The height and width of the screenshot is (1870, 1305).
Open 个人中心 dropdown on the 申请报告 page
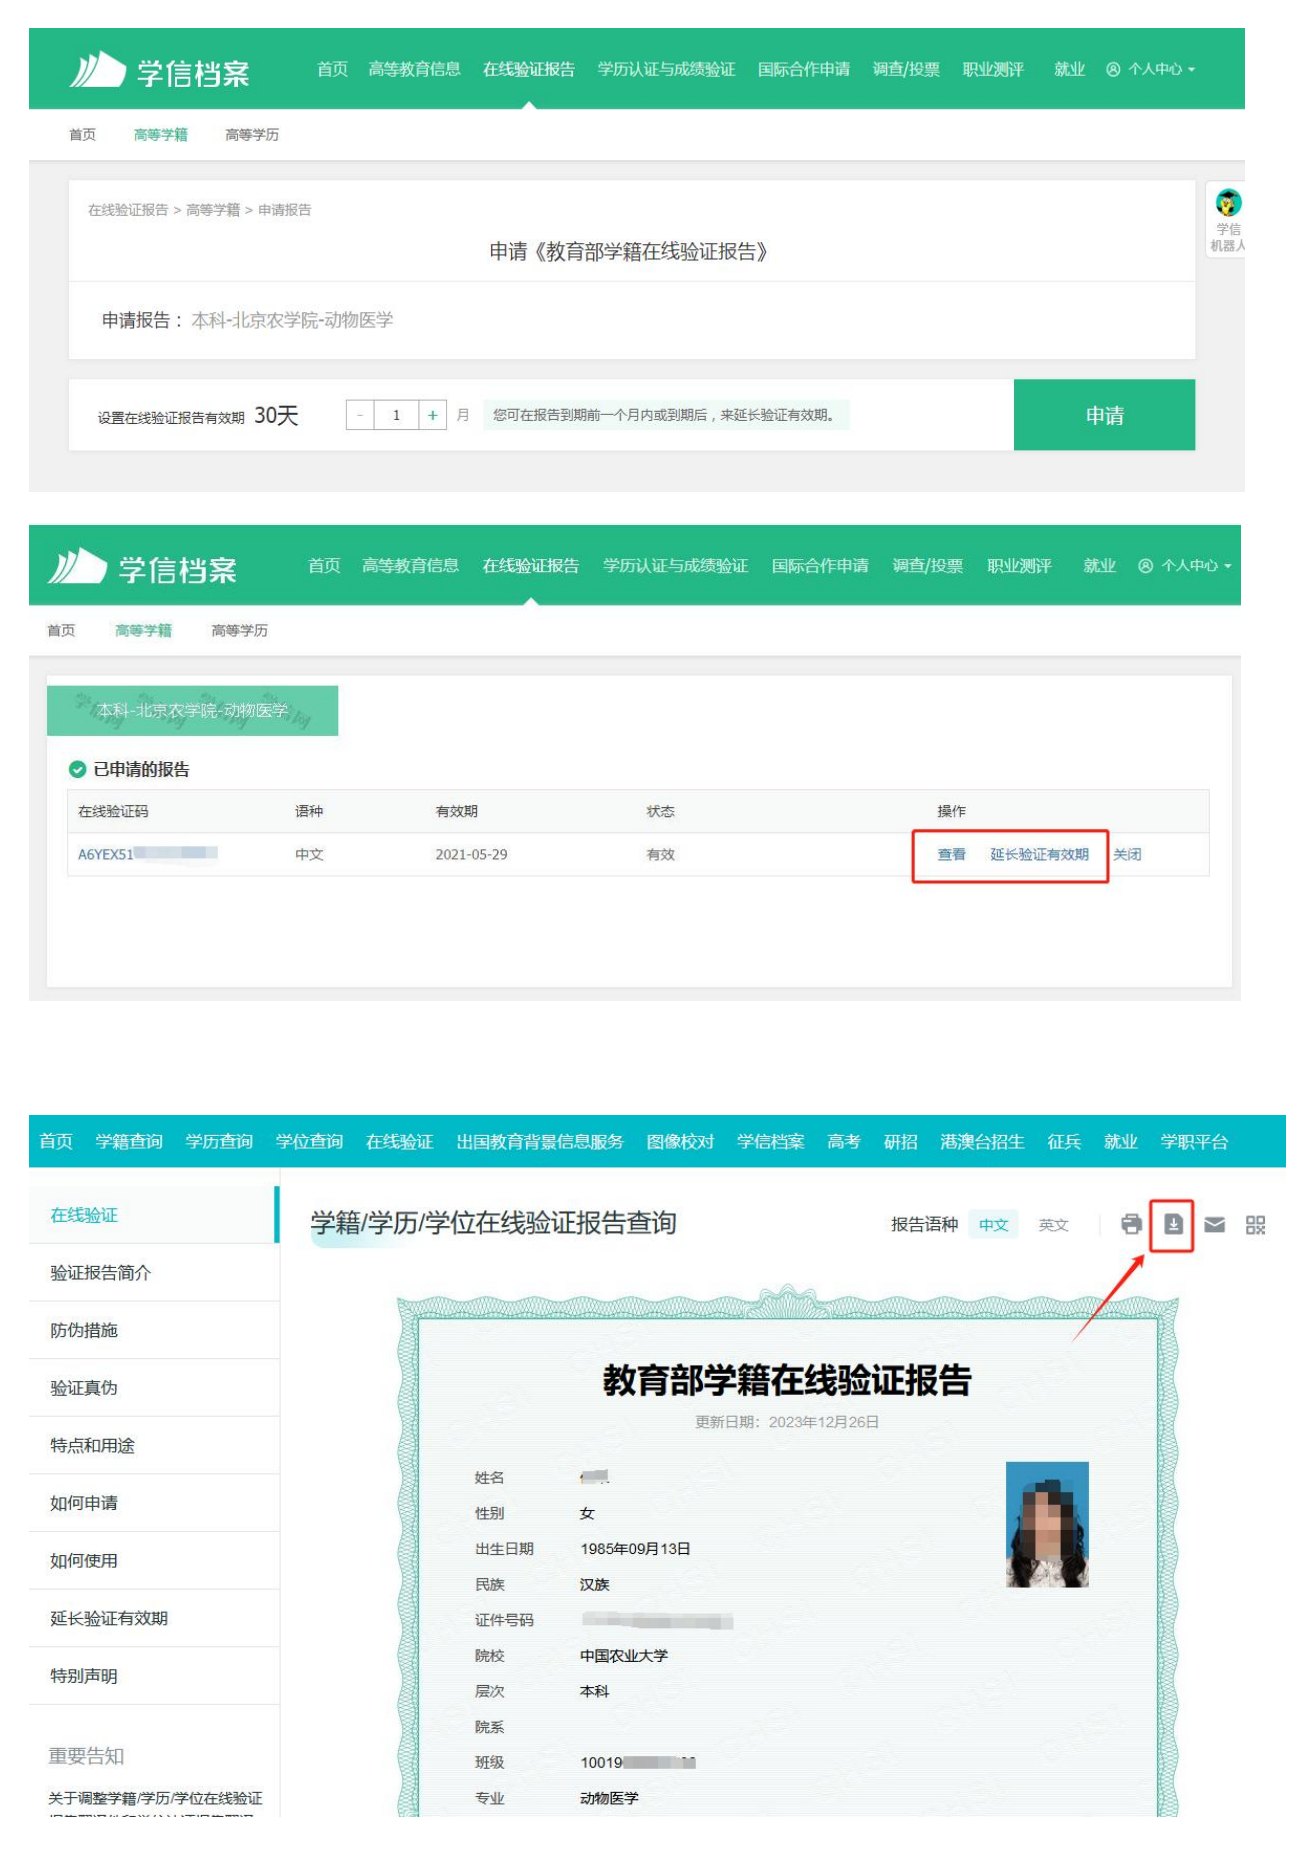click(1150, 69)
